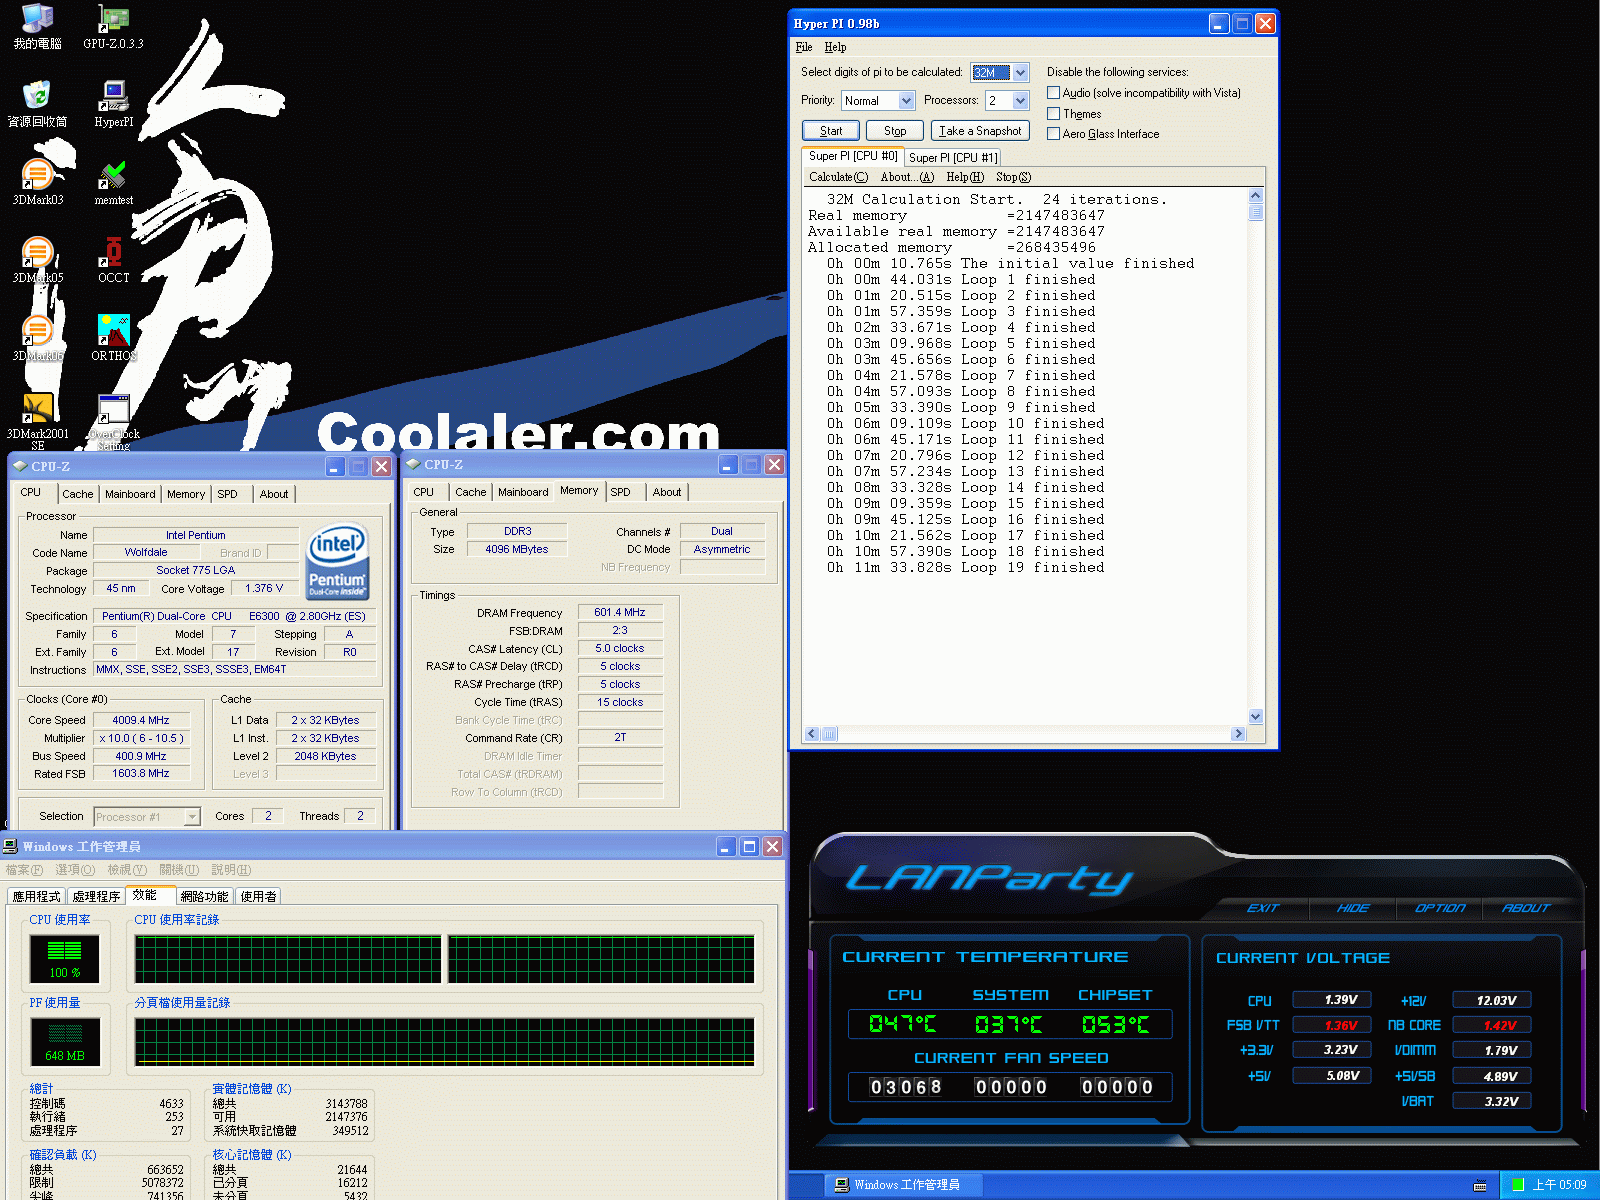Toggle the Aero Glass Interface checkbox
The image size is (1600, 1200).
[x=1053, y=134]
